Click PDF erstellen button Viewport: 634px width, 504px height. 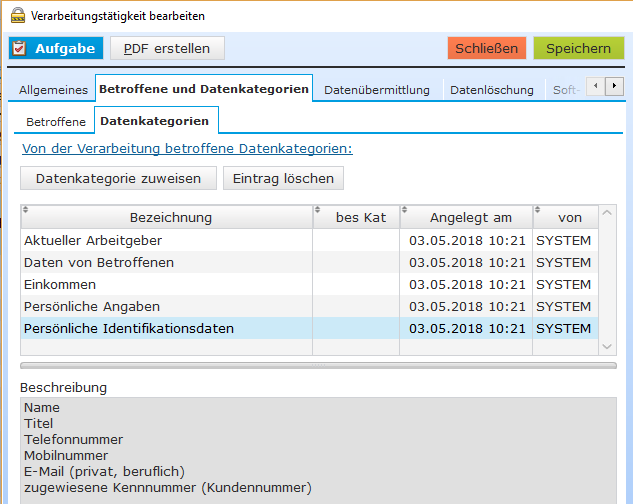167,48
